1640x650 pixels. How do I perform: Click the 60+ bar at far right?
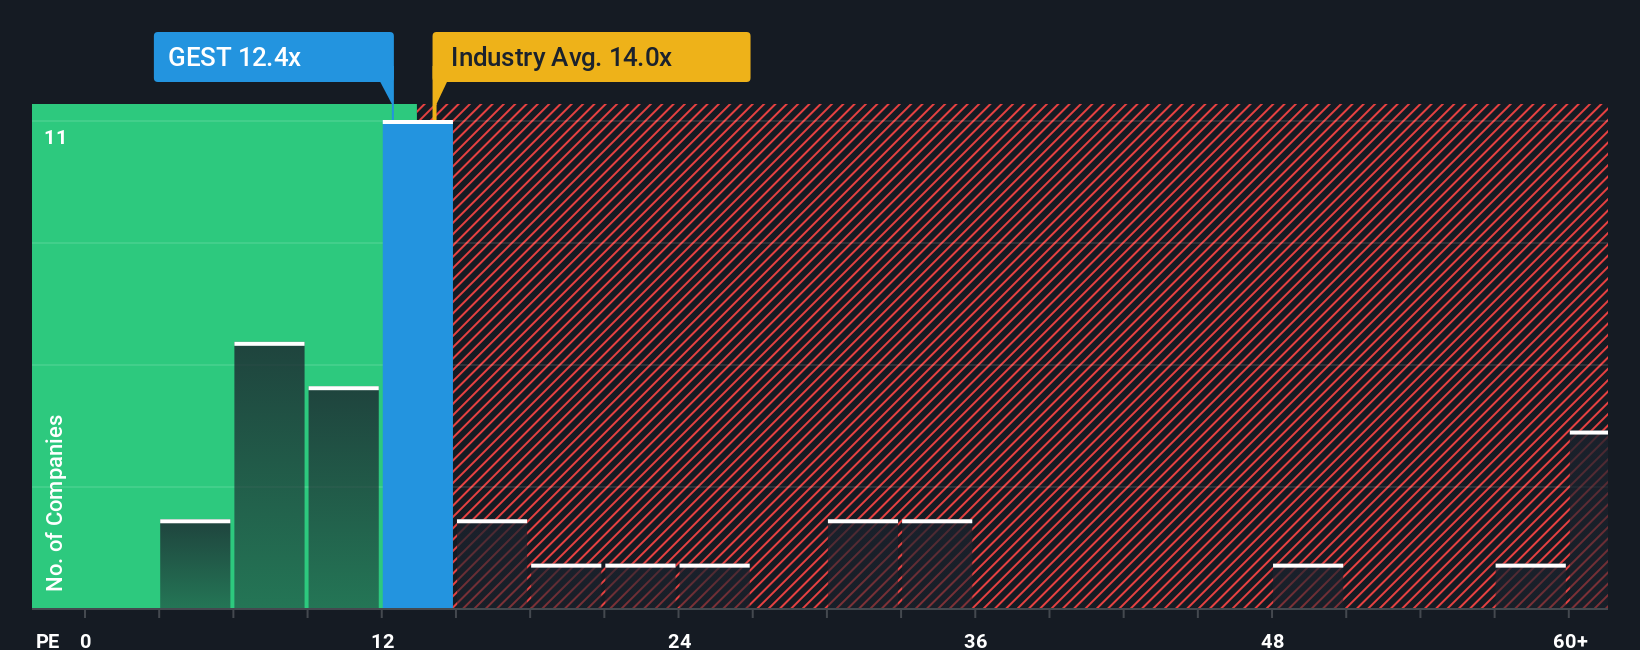[1589, 520]
